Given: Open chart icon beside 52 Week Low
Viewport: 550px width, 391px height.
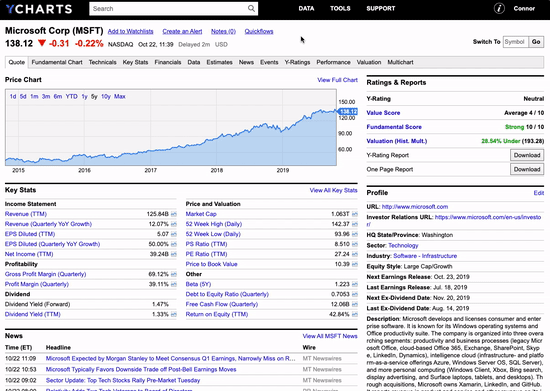Looking at the screenshot, I should (355, 234).
